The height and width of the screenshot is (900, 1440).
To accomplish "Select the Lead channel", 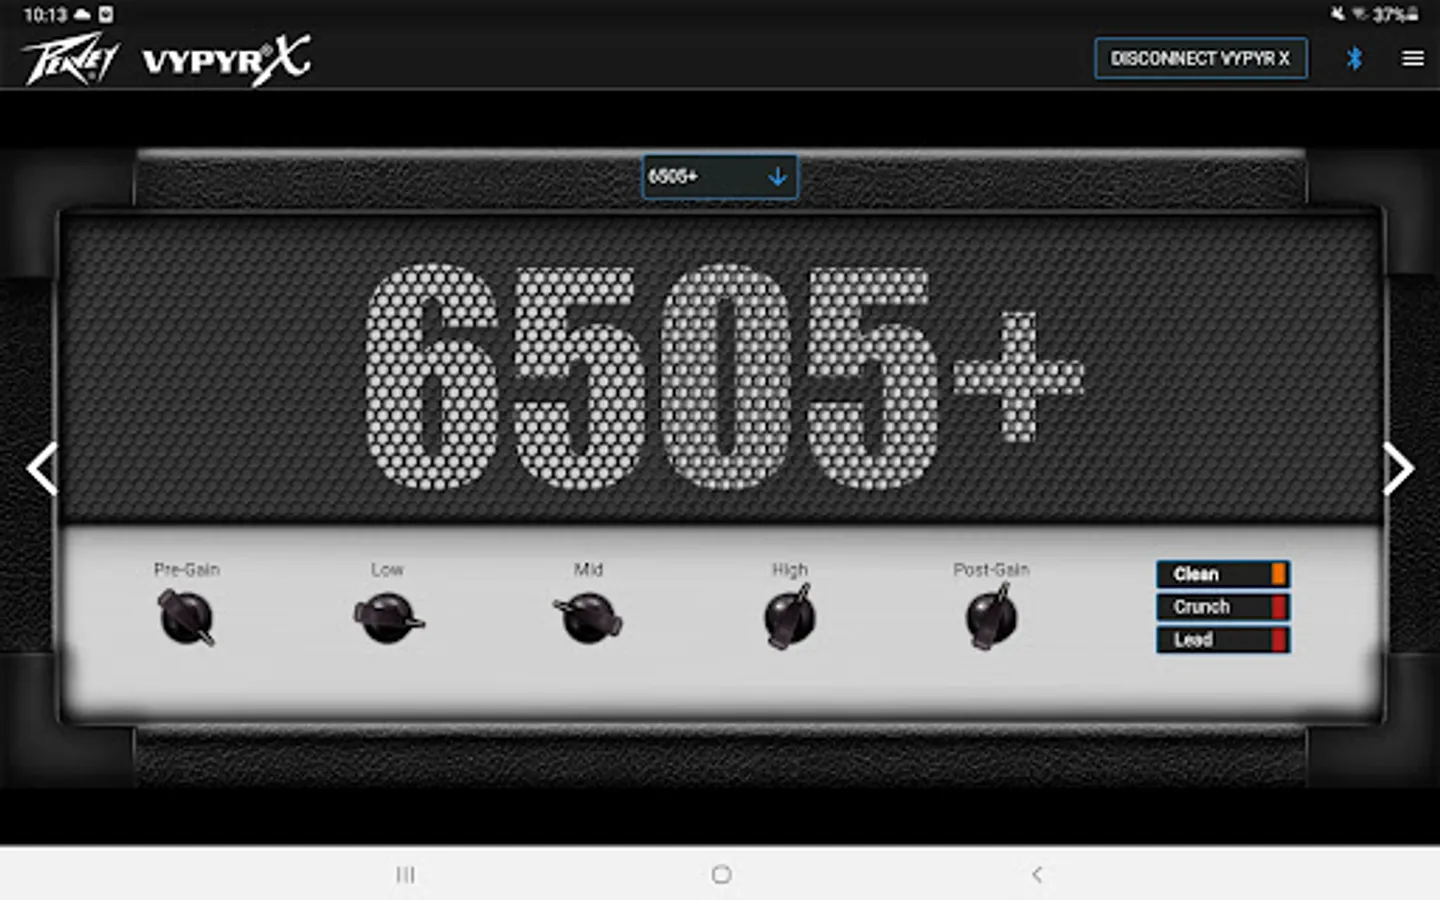I will click(x=1223, y=640).
